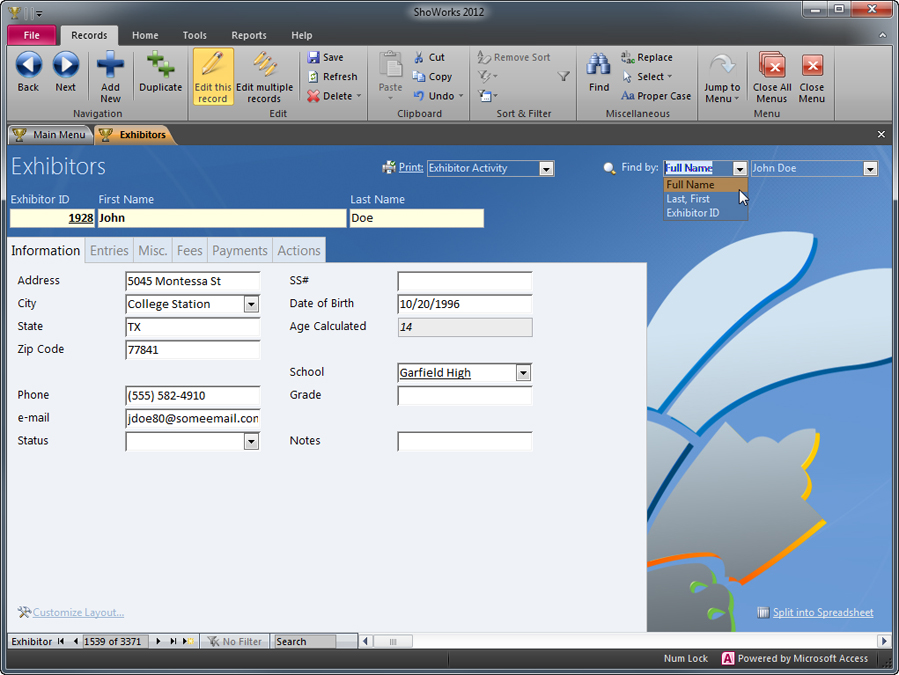The height and width of the screenshot is (675, 899).
Task: Apply Proper Case using its icon
Action: tap(628, 96)
